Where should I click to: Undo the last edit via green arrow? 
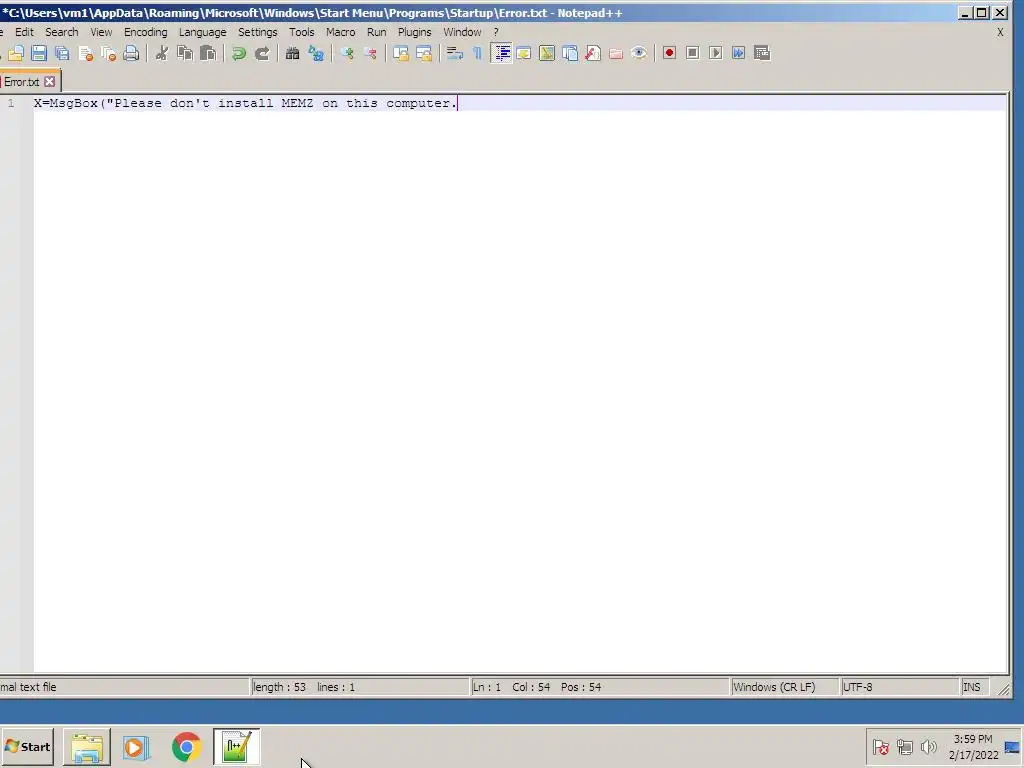pos(239,54)
